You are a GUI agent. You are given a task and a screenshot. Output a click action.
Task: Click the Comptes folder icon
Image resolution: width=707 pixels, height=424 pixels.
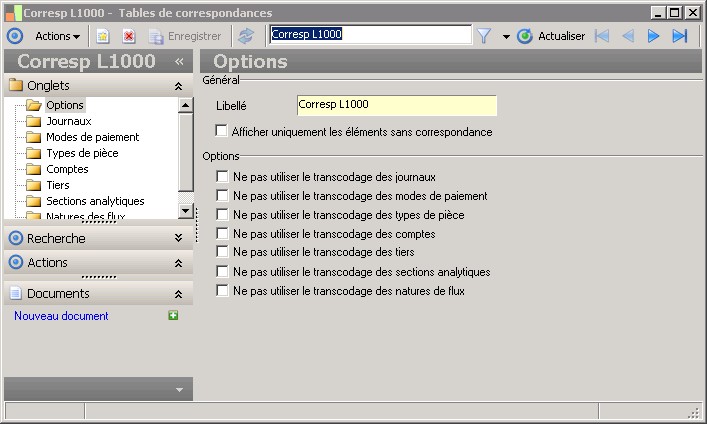pos(33,169)
